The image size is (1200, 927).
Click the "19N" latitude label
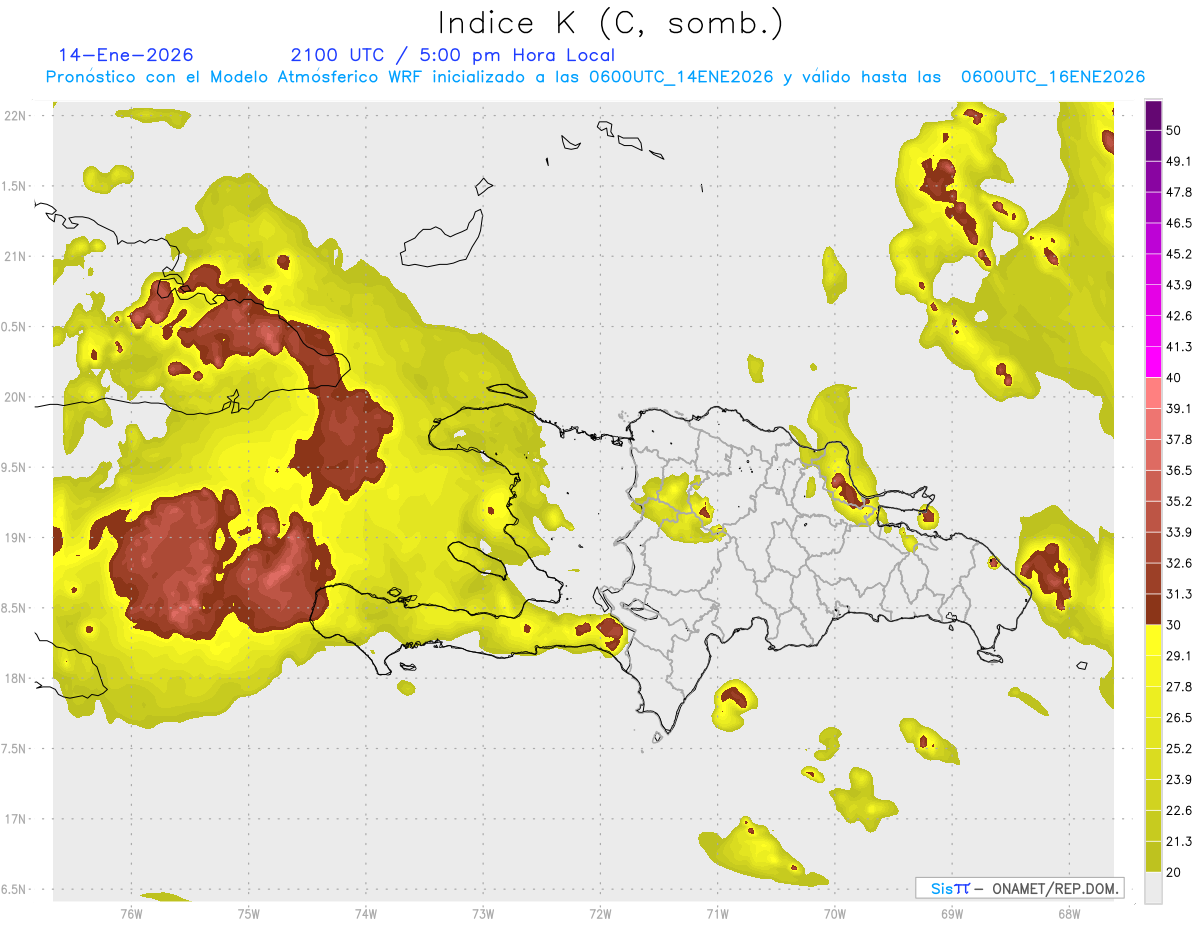click(15, 537)
